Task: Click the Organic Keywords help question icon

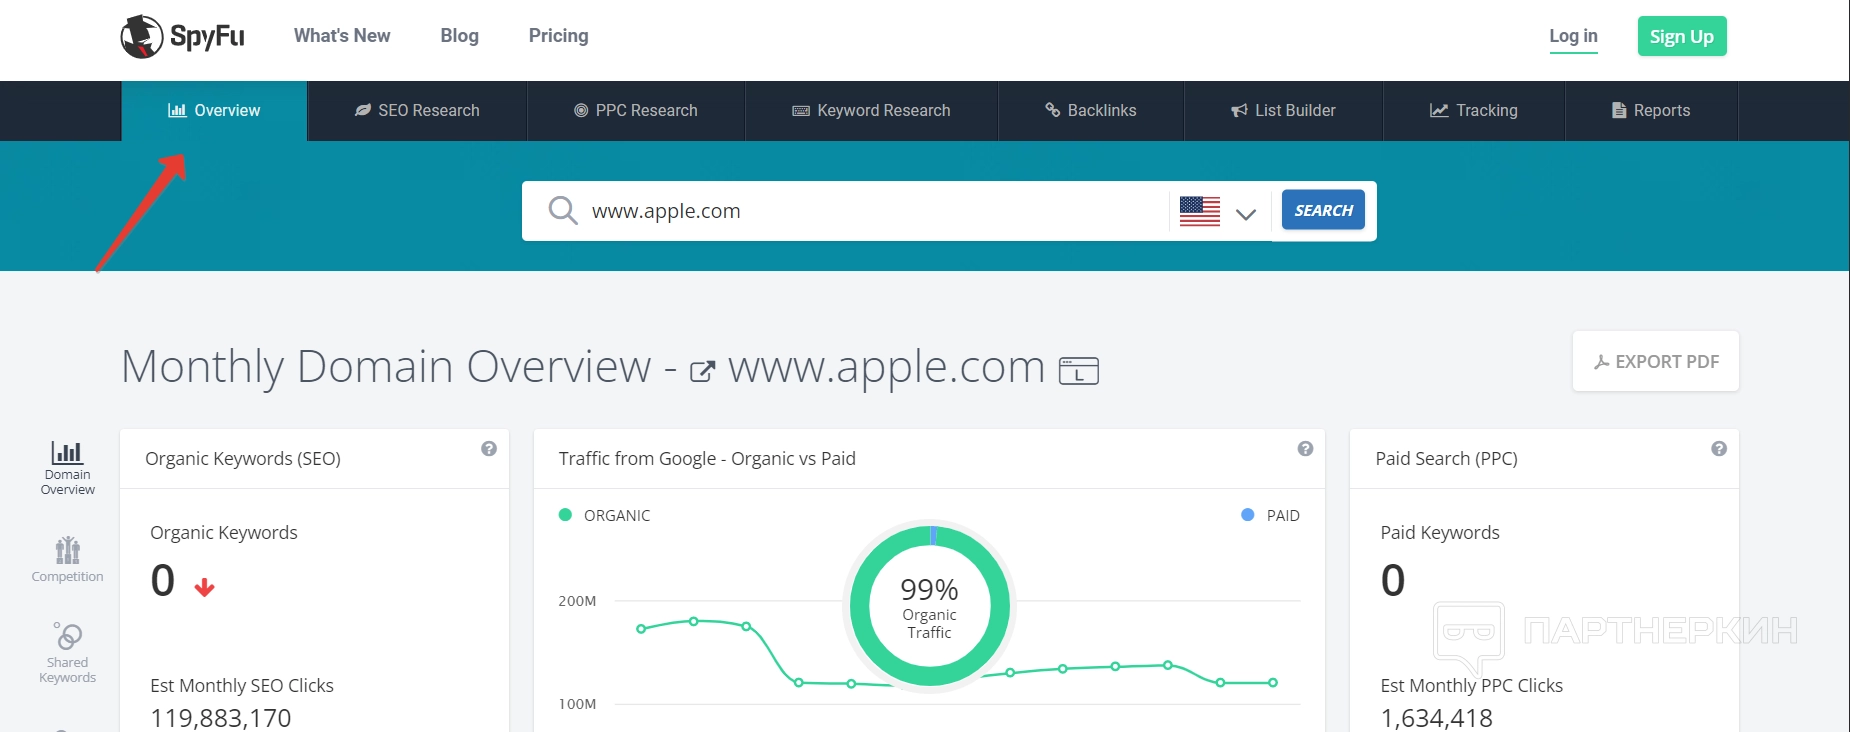Action: point(489,449)
